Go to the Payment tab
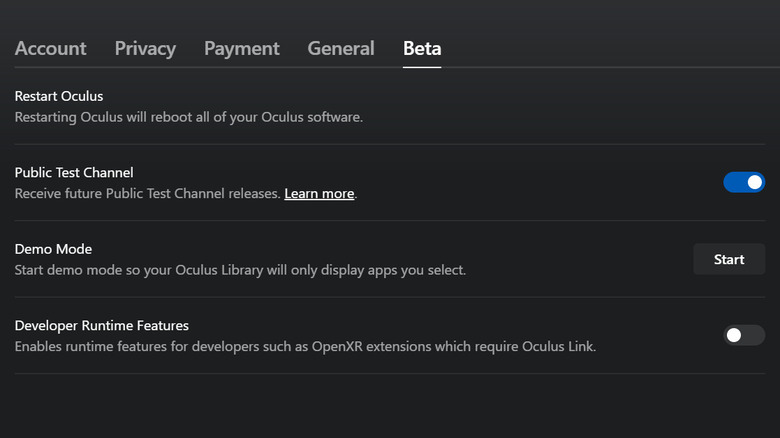This screenshot has height=438, width=780. (x=241, y=48)
